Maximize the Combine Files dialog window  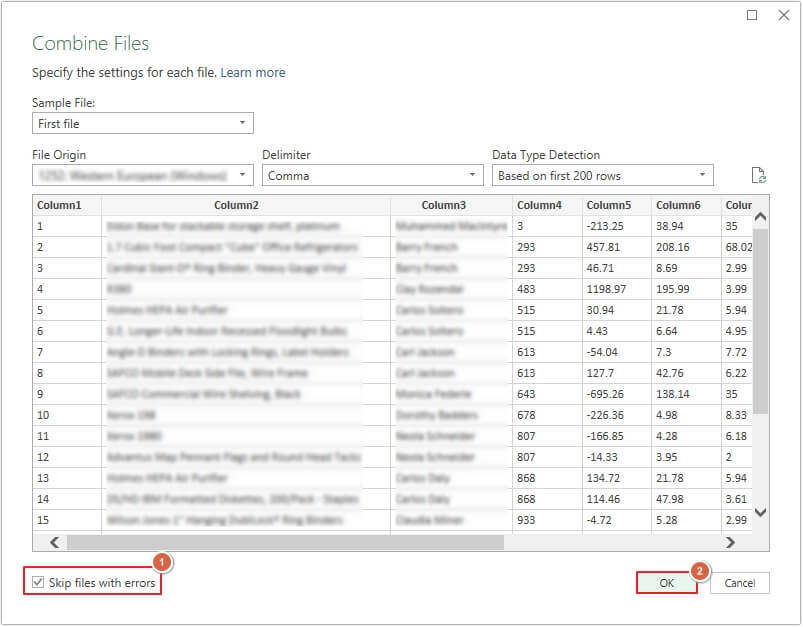(x=752, y=15)
